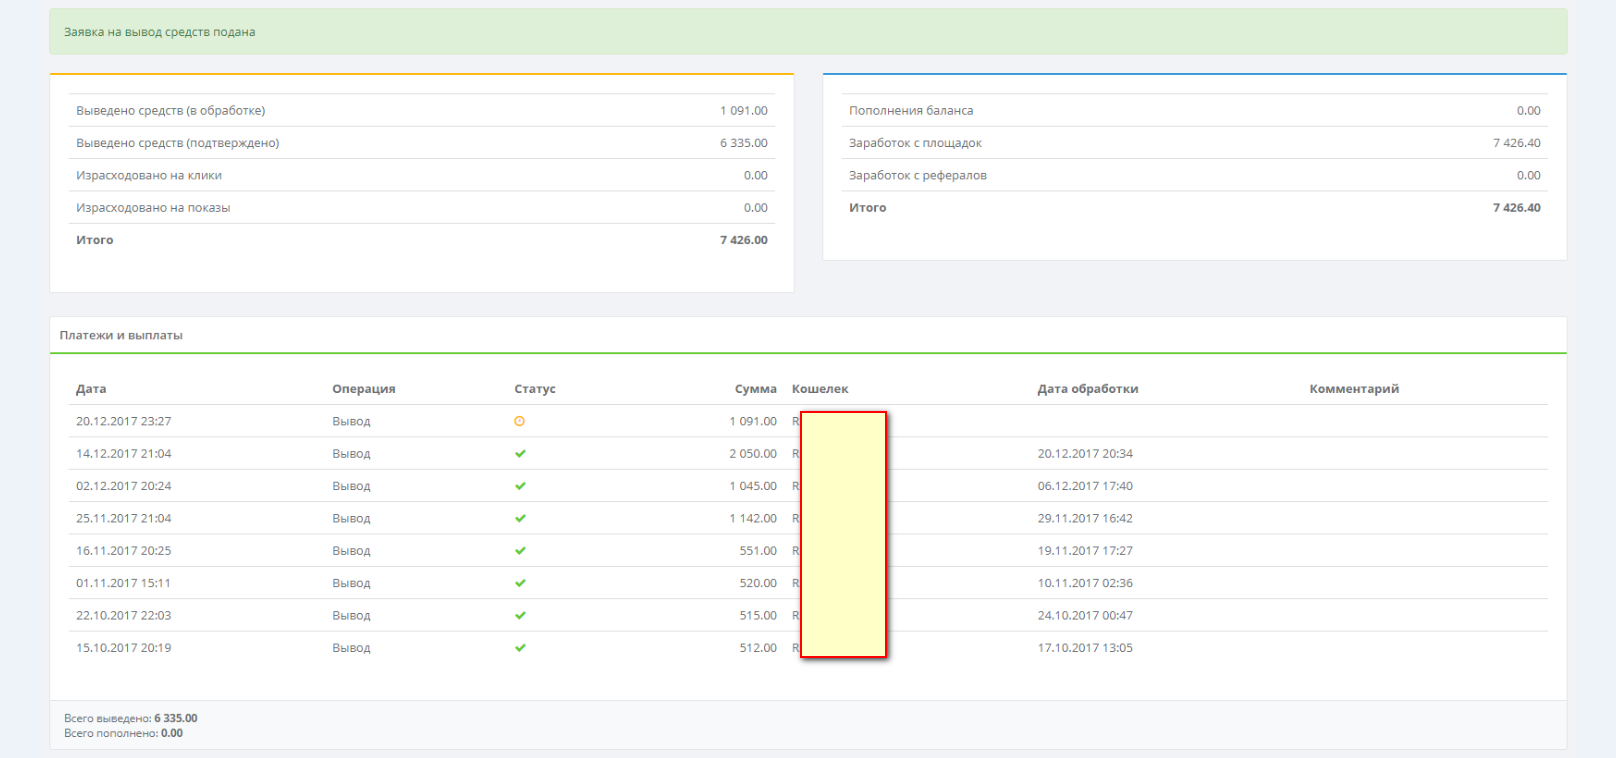
Task: Click the pending status icon for 1 091.00 withdrawal
Action: (519, 421)
